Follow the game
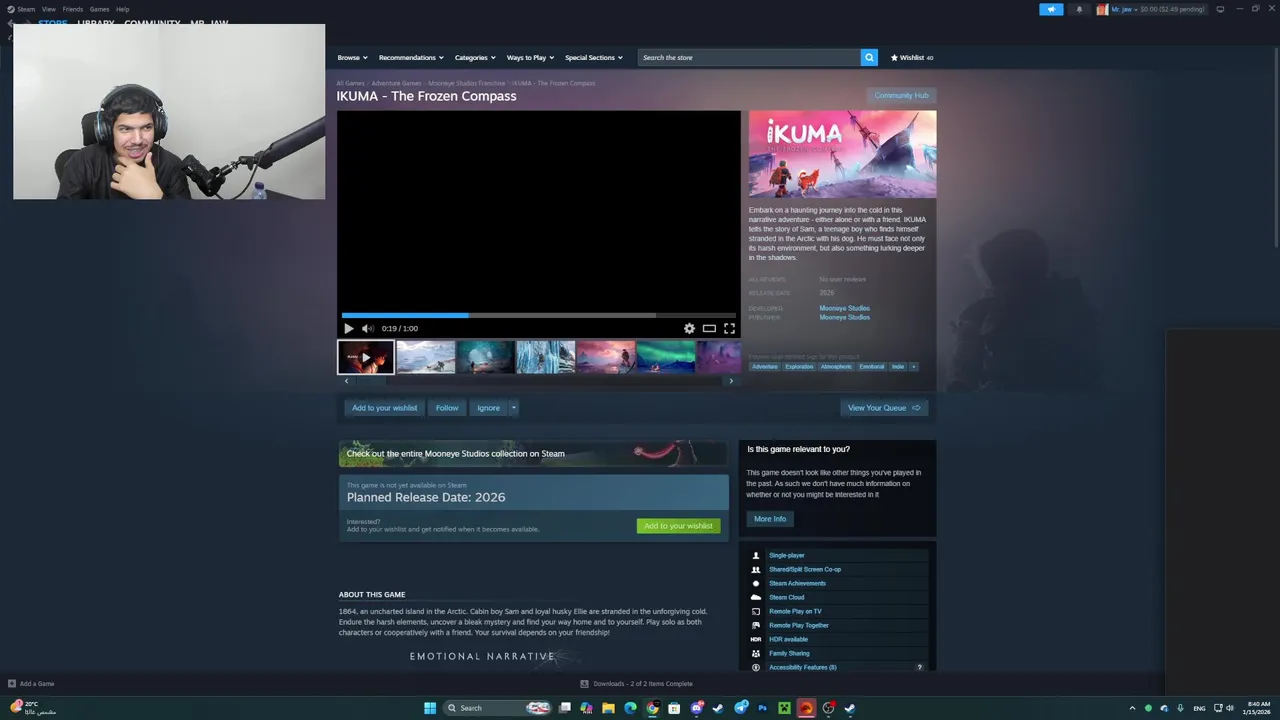 (x=447, y=408)
